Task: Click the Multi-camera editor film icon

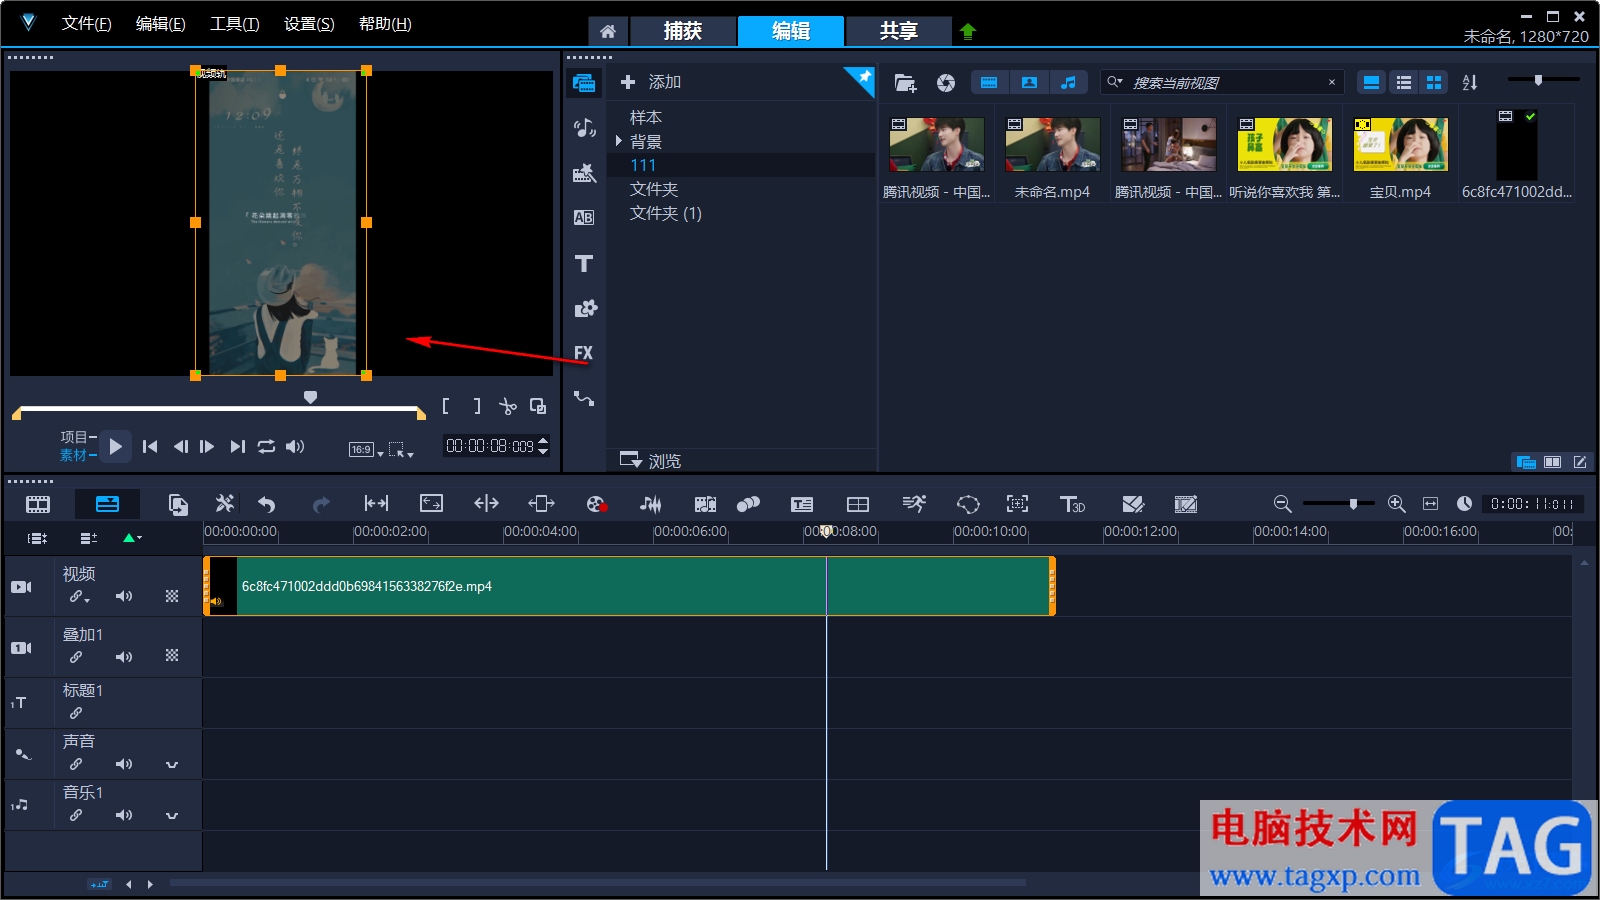Action: click(1186, 504)
